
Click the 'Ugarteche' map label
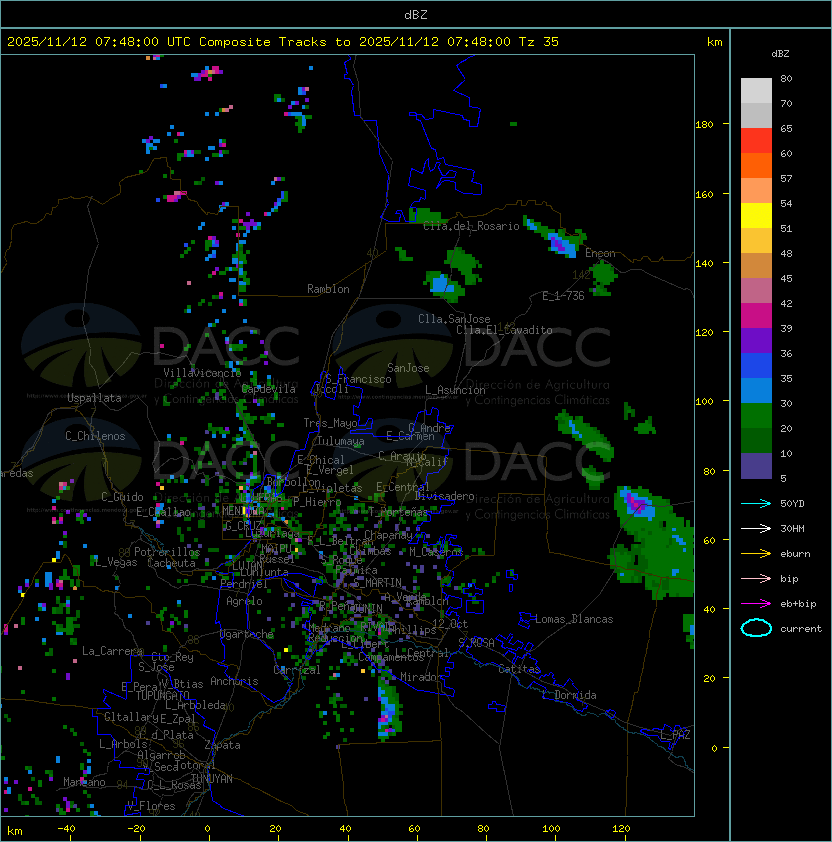(247, 634)
